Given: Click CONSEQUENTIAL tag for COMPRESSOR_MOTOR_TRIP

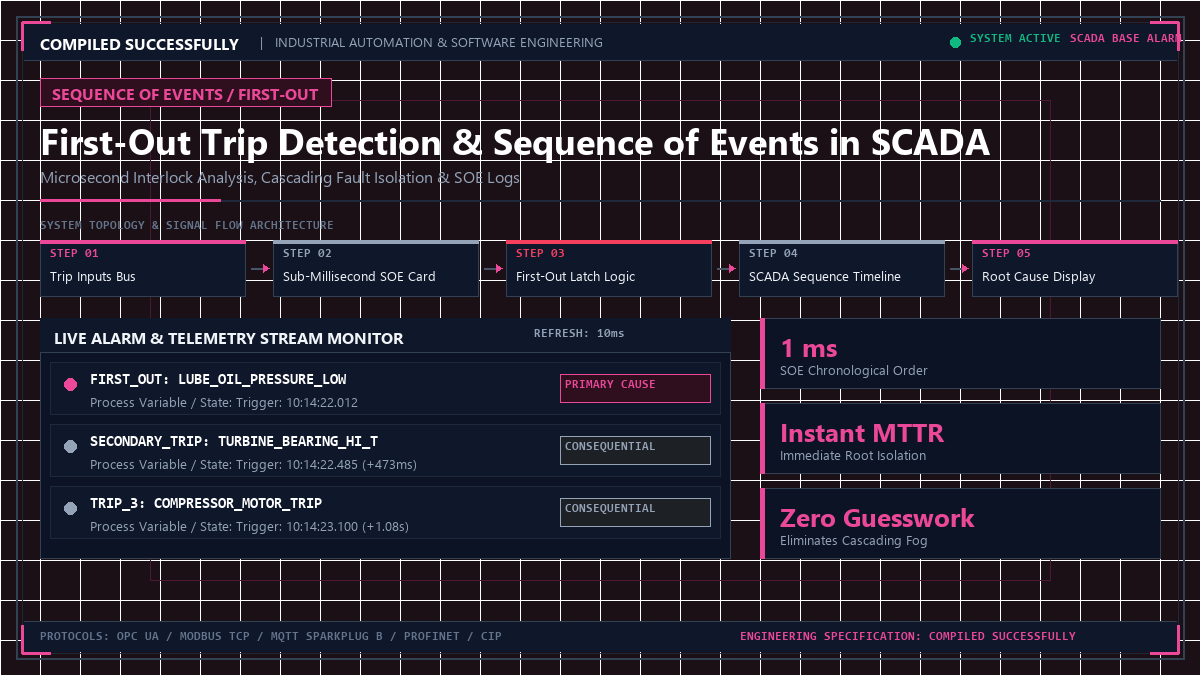Looking at the screenshot, I should click(635, 512).
